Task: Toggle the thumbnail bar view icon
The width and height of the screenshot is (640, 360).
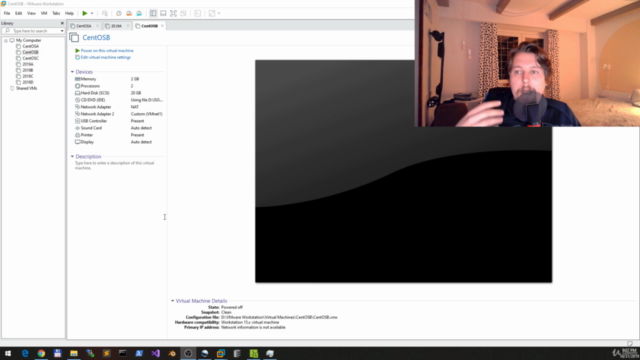Action: (163, 13)
